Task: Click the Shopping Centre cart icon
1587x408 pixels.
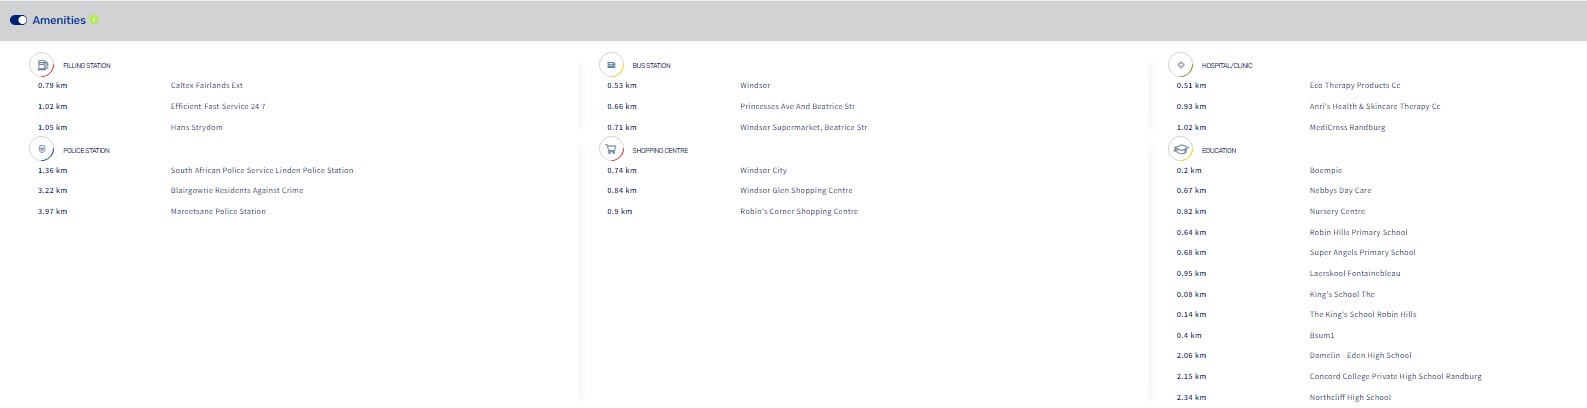Action: (x=611, y=150)
